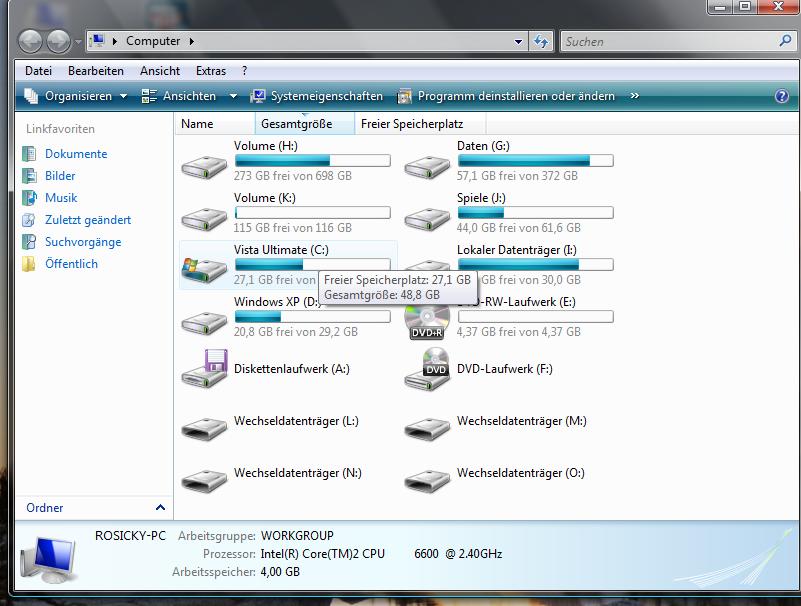Click the DVD+R disc icon for drive E:
This screenshot has width=801, height=606.
coord(427,322)
